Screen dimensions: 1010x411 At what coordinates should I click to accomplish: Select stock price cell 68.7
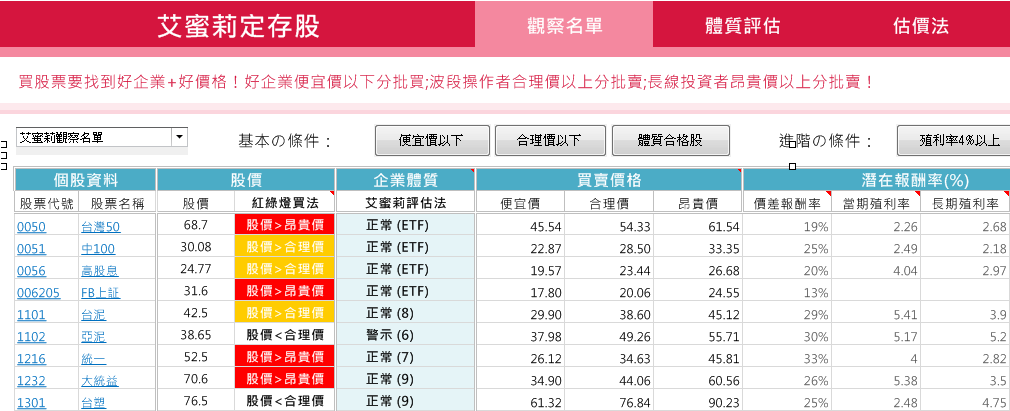coord(196,225)
